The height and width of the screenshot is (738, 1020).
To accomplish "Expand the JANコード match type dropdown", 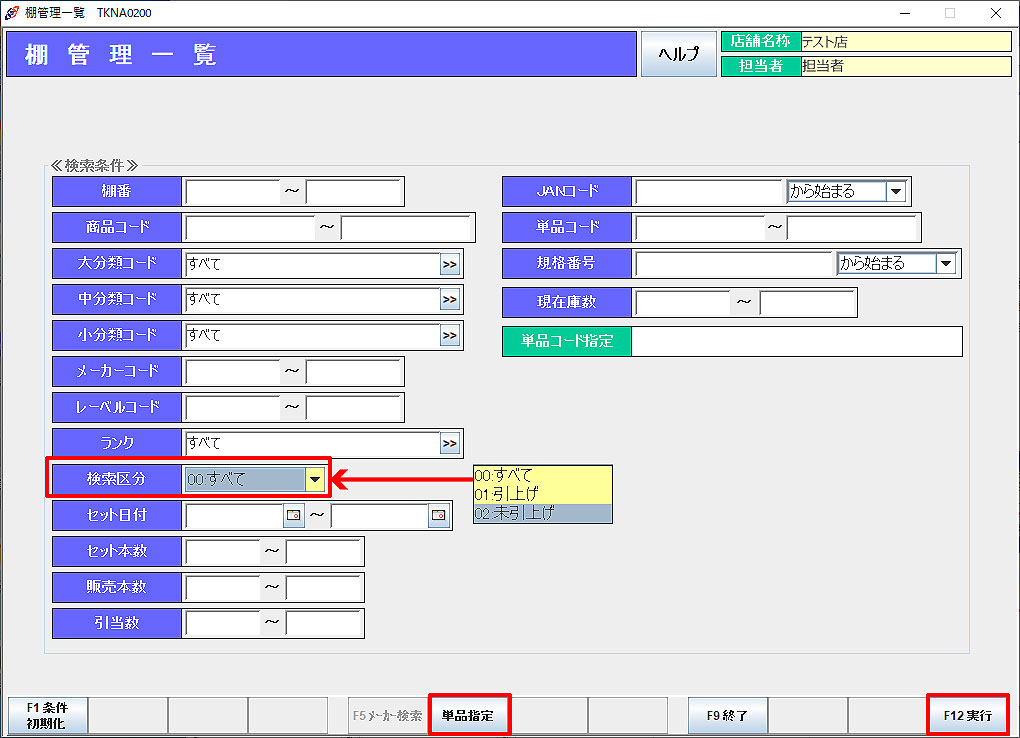I will point(896,192).
